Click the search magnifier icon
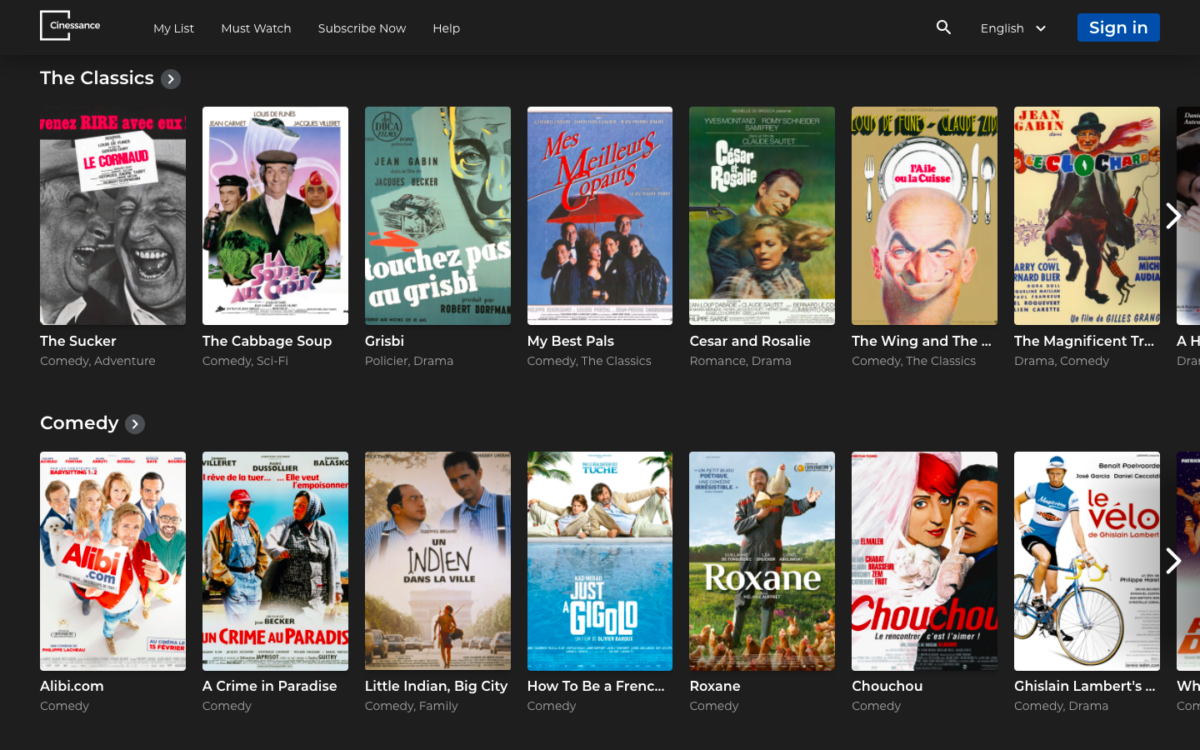The height and width of the screenshot is (750, 1200). (943, 27)
